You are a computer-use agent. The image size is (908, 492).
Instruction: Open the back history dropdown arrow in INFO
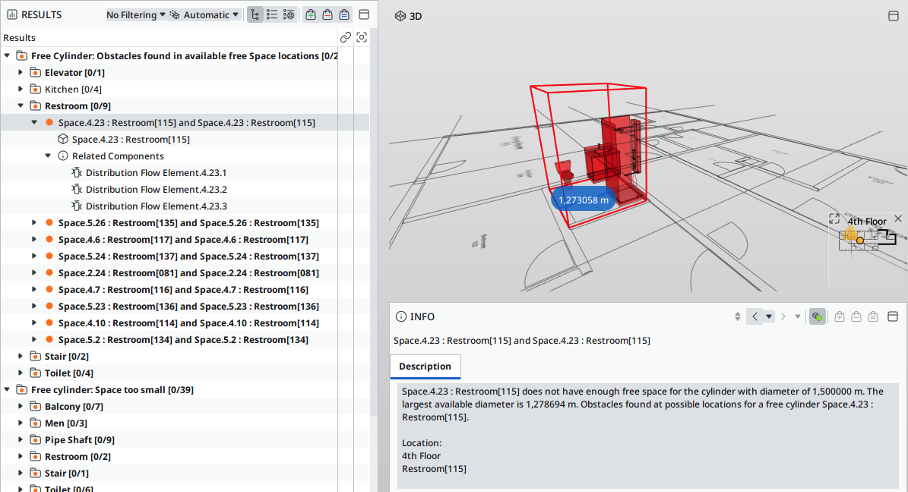point(768,317)
